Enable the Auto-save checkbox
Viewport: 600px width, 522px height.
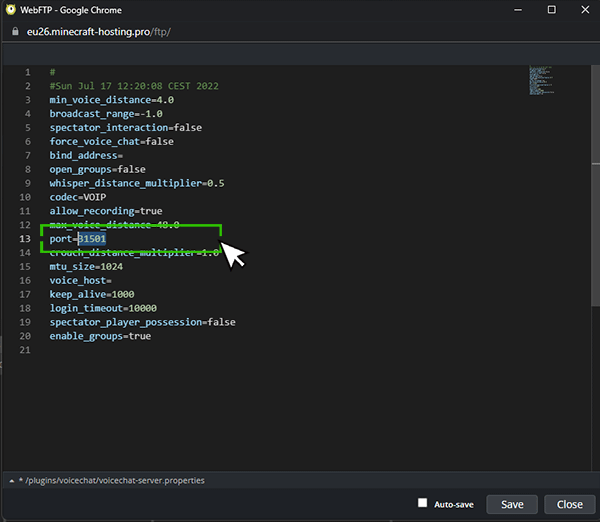[x=422, y=503]
